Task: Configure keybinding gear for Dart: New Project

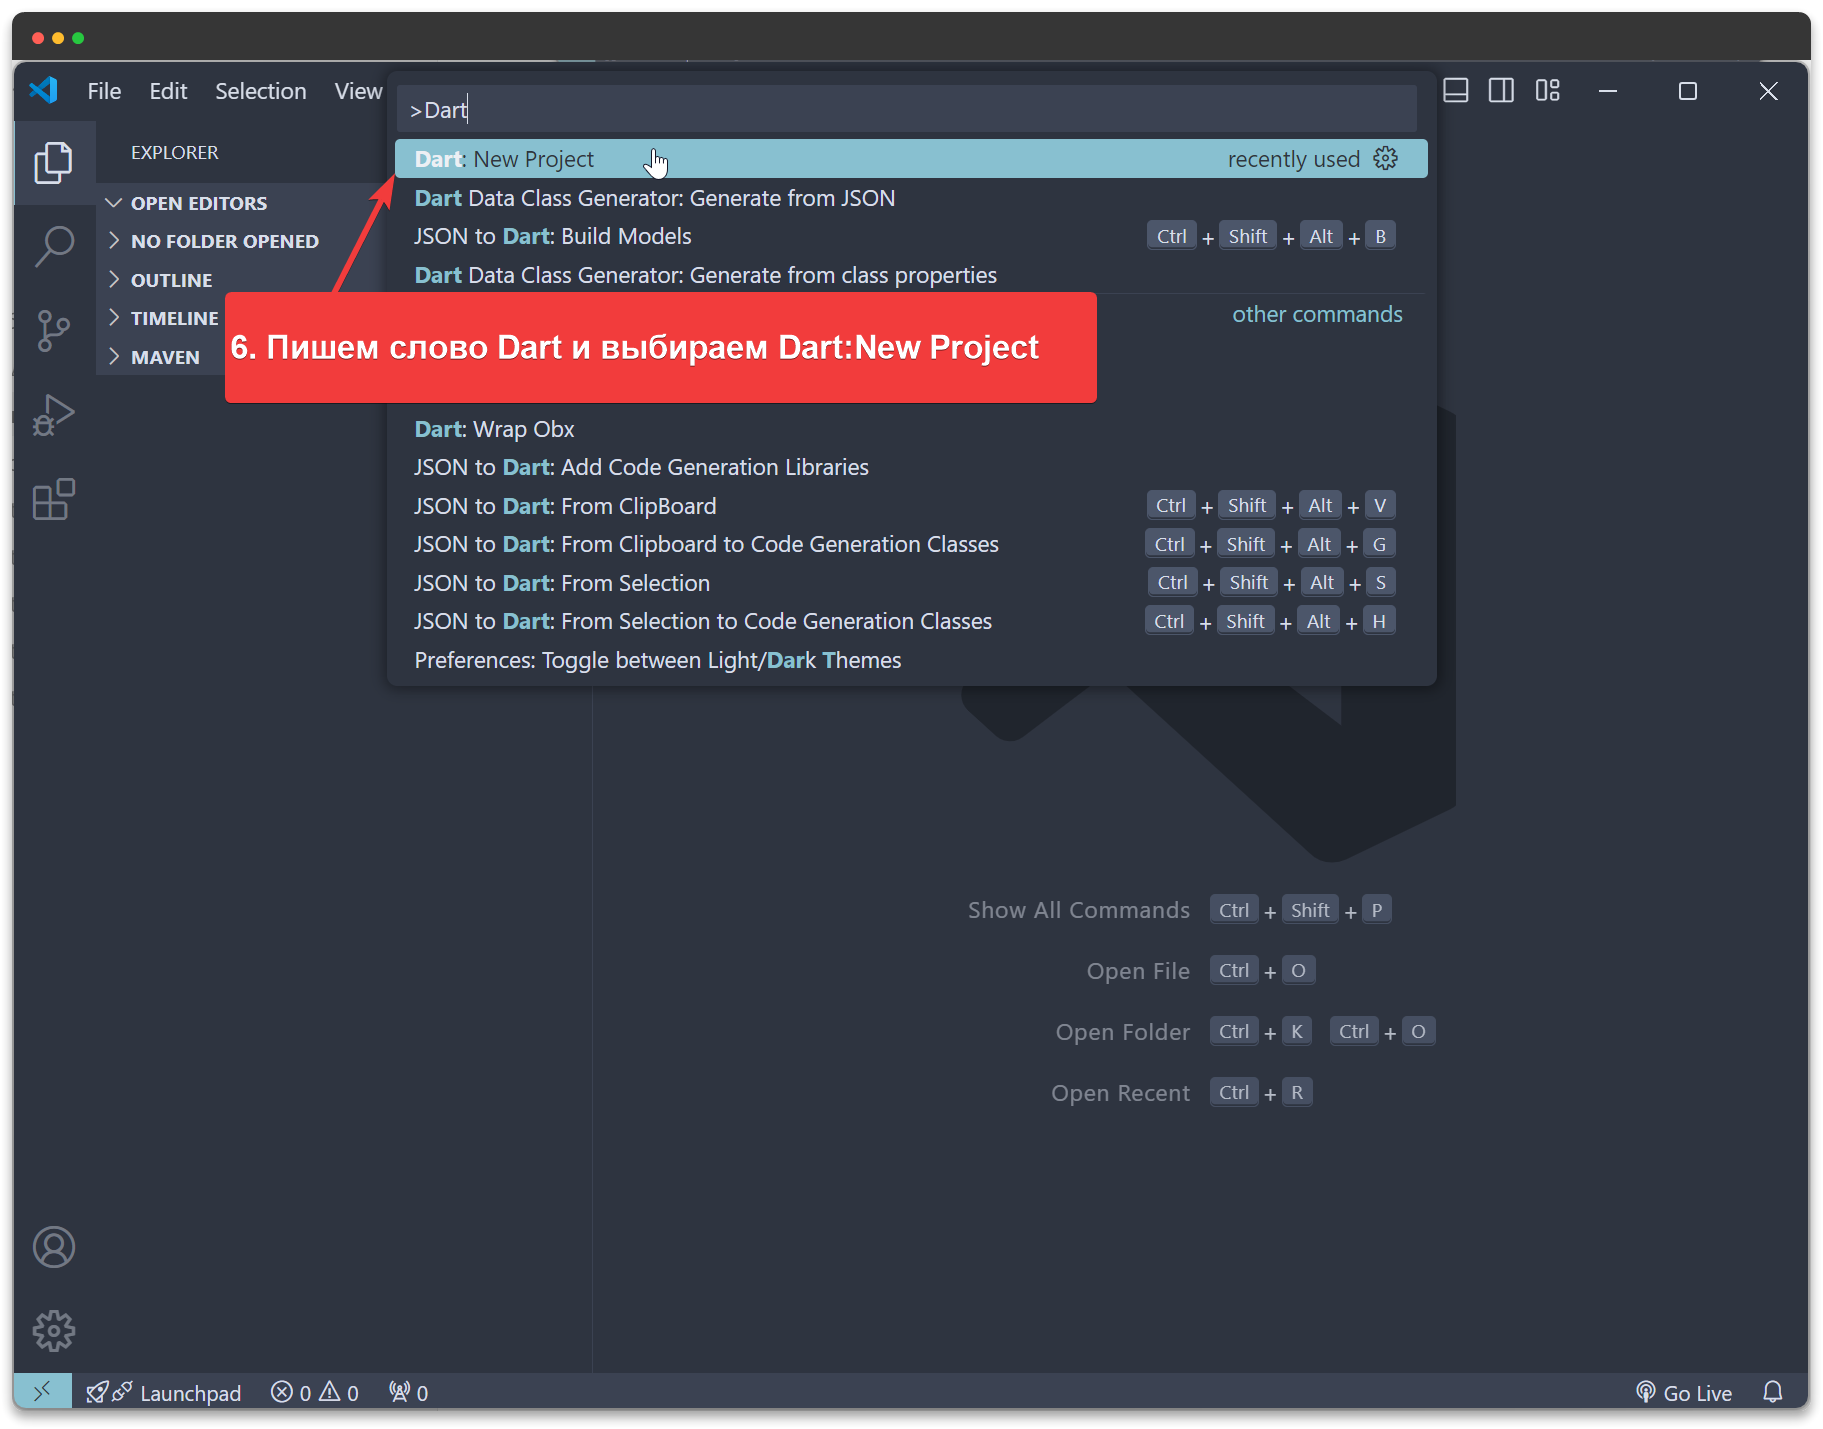Action: 1385,159
